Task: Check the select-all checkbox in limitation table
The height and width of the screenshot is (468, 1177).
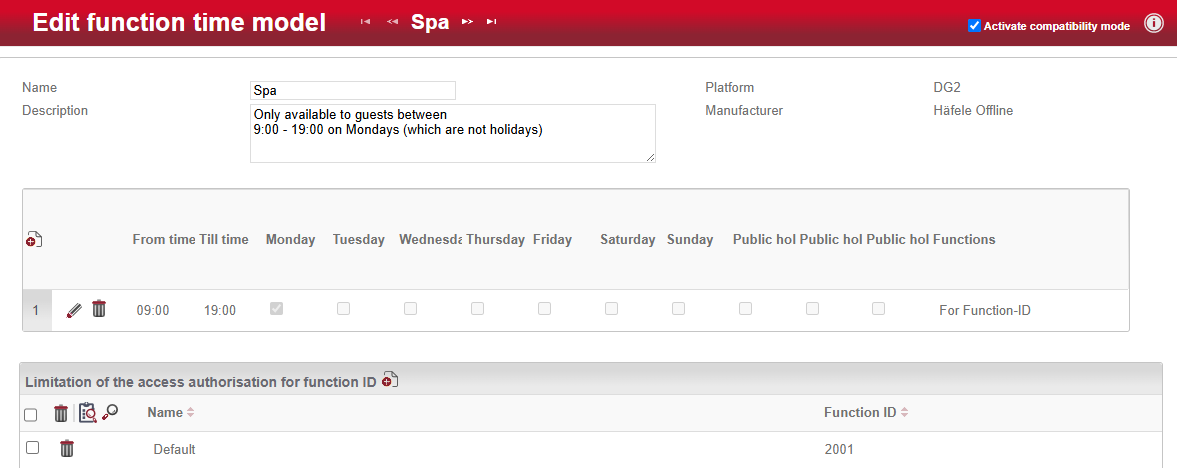Action: [x=31, y=414]
